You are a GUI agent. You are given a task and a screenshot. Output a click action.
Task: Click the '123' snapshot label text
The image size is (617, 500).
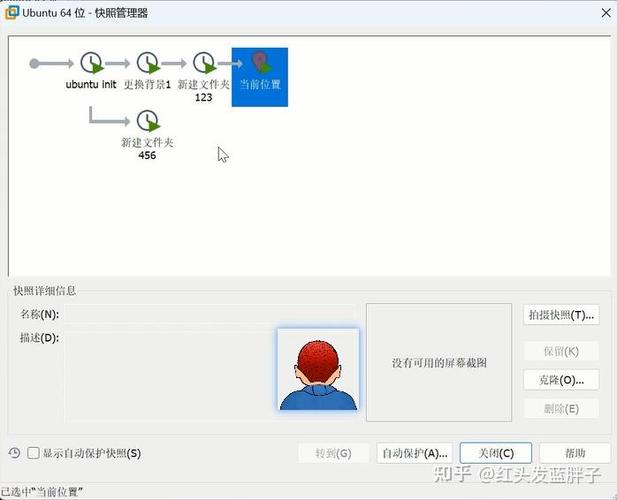point(203,98)
